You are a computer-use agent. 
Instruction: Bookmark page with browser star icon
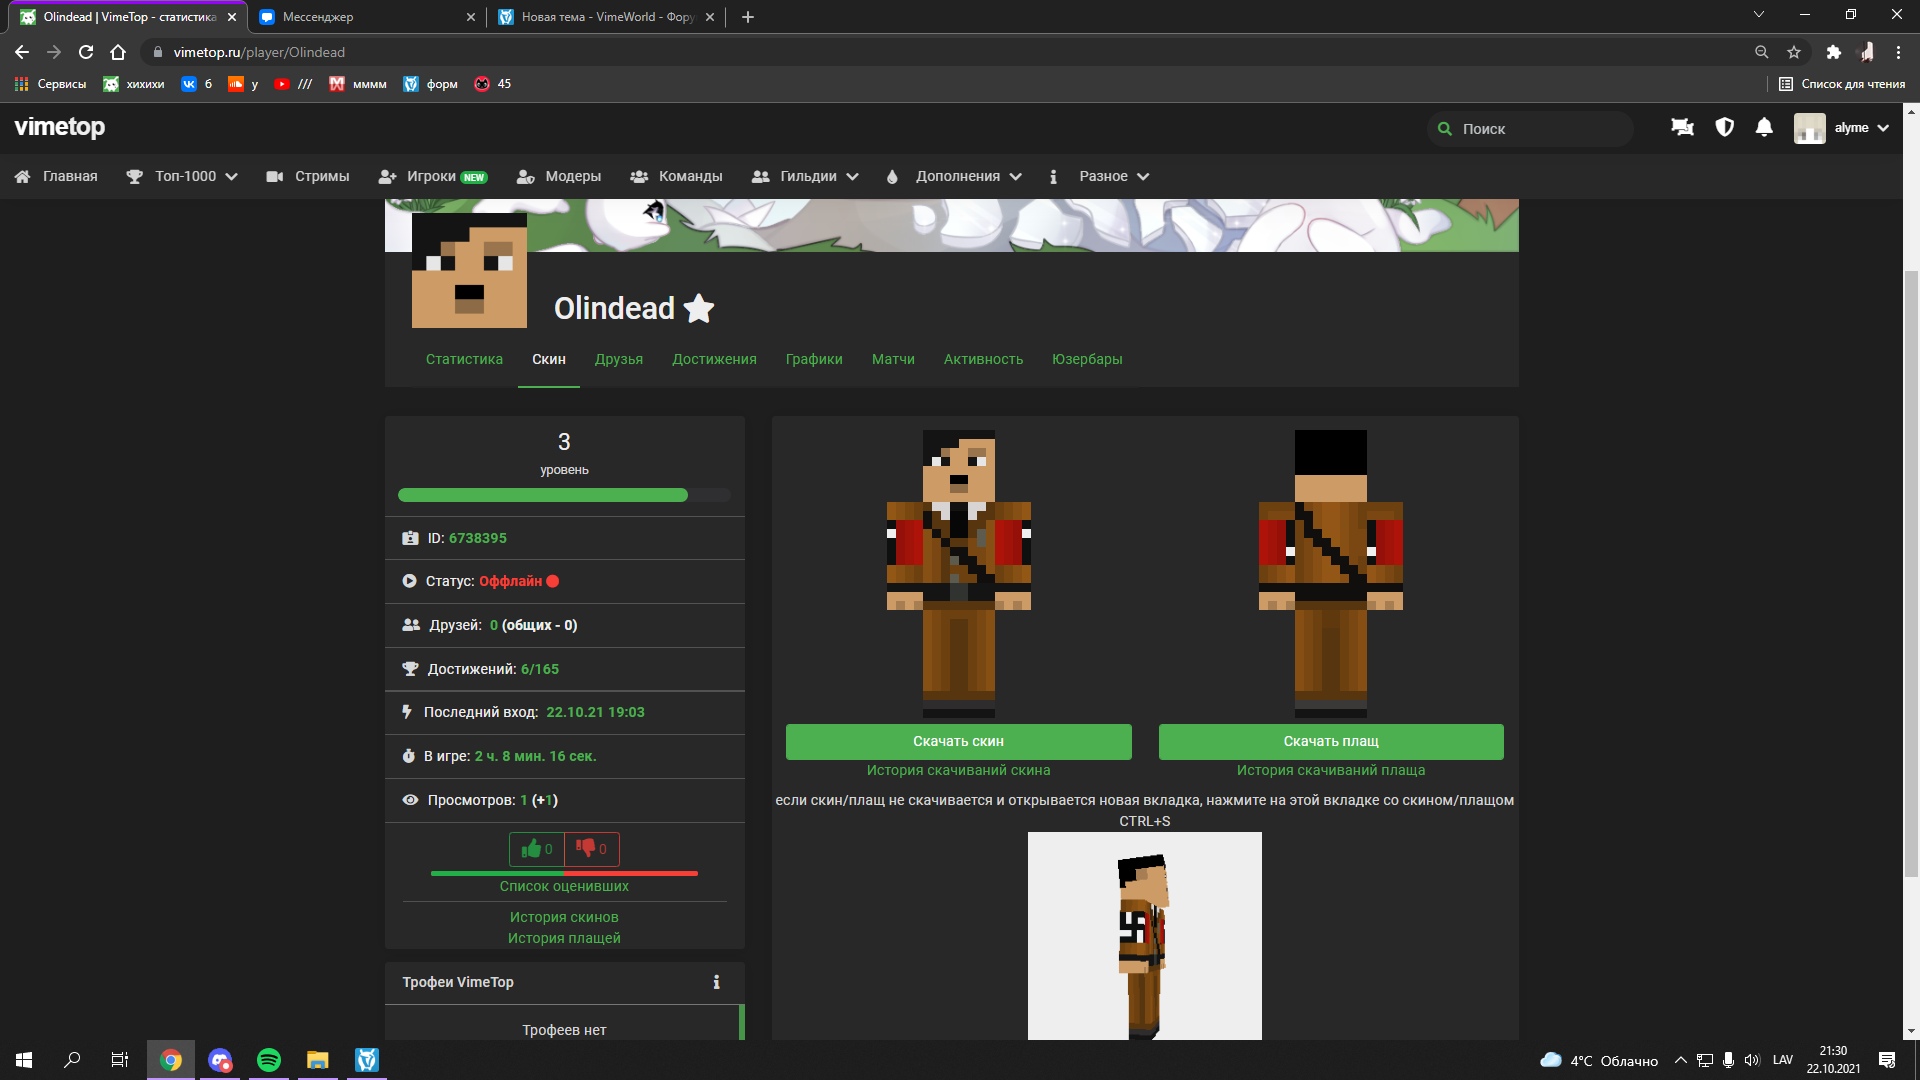coord(1794,52)
